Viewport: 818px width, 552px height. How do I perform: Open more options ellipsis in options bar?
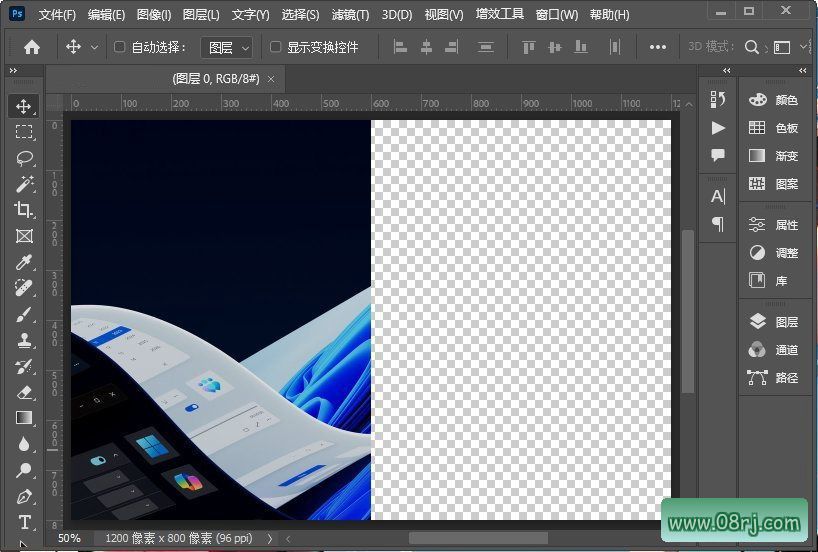(657, 47)
